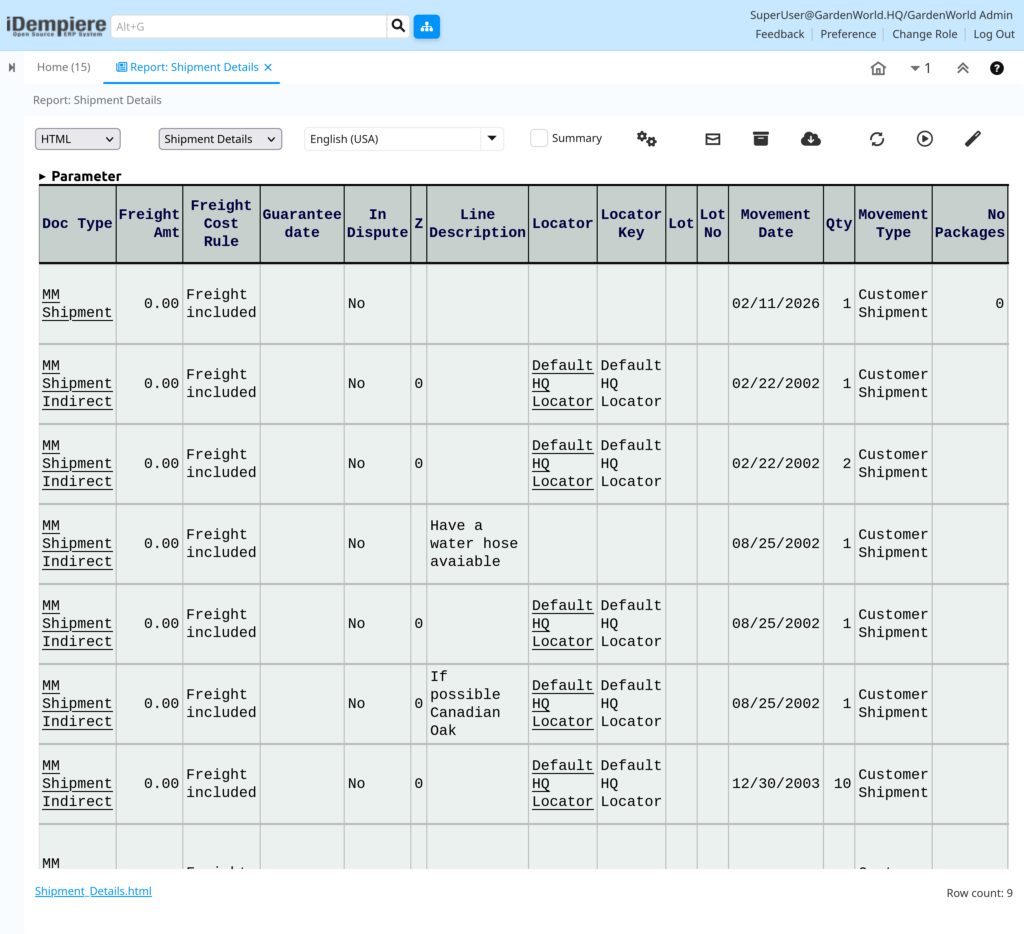Click Log Out link
This screenshot has width=1024, height=934.
click(994, 34)
